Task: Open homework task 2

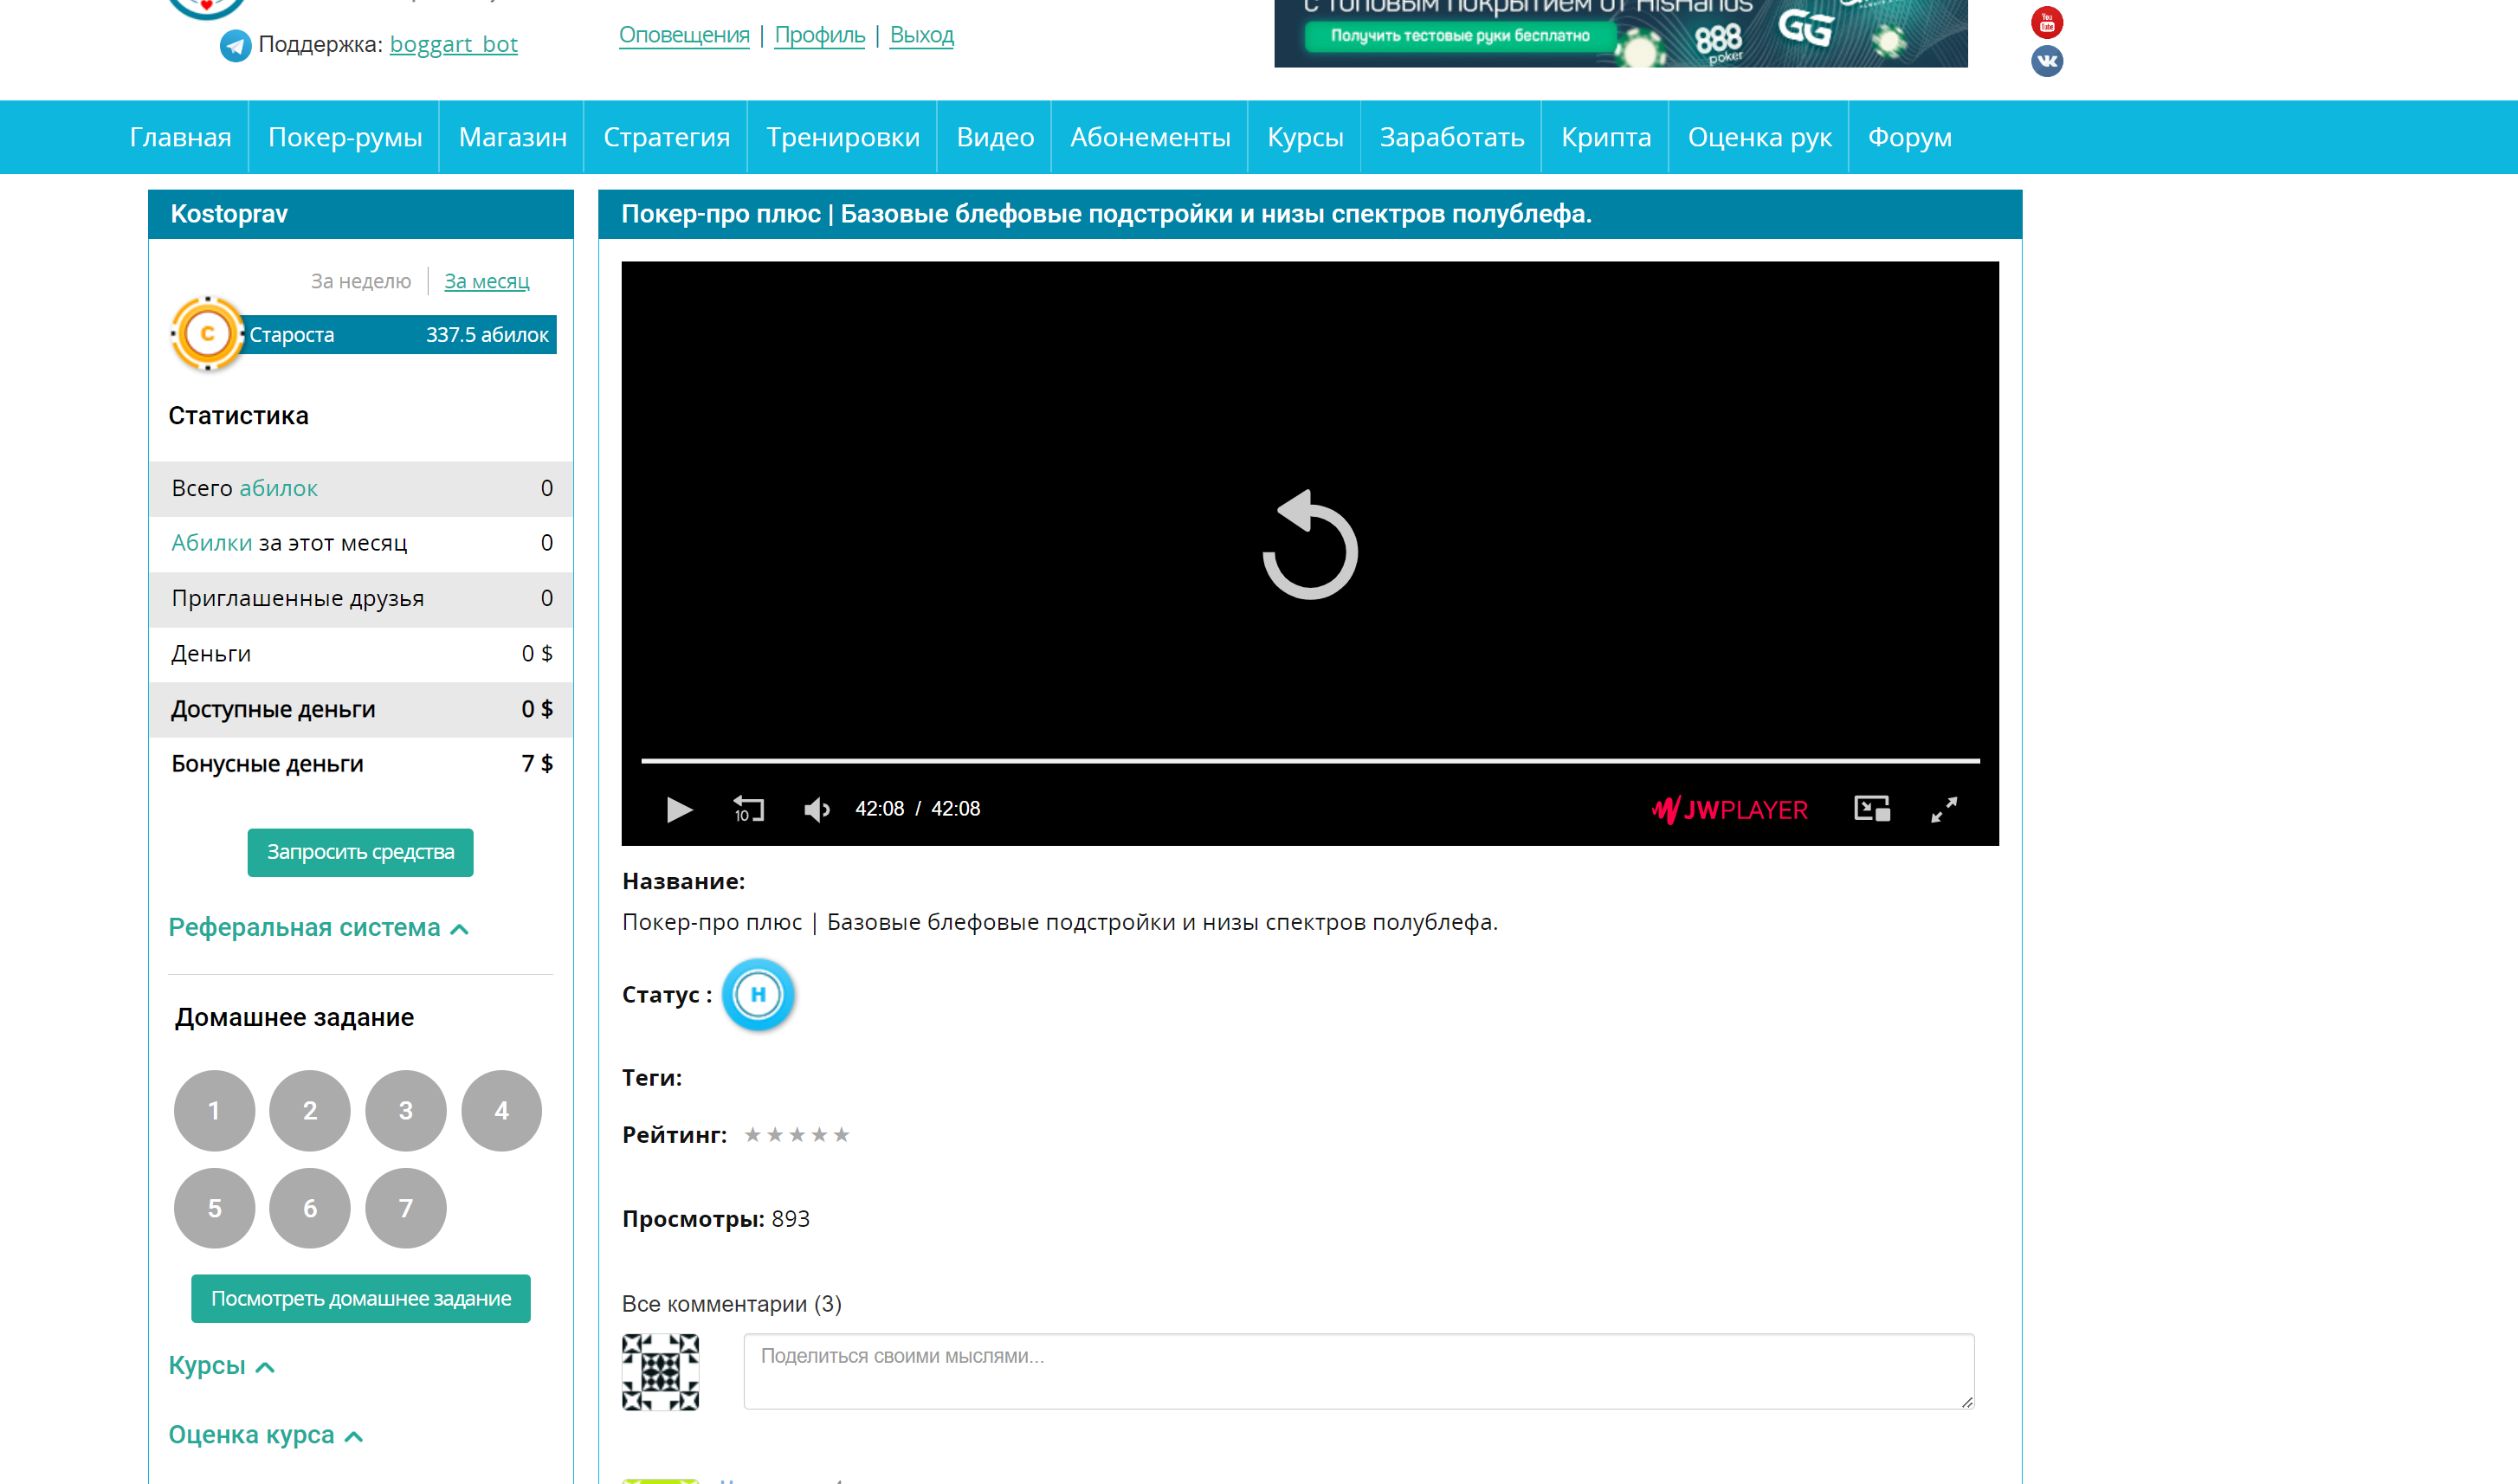Action: (x=310, y=1111)
